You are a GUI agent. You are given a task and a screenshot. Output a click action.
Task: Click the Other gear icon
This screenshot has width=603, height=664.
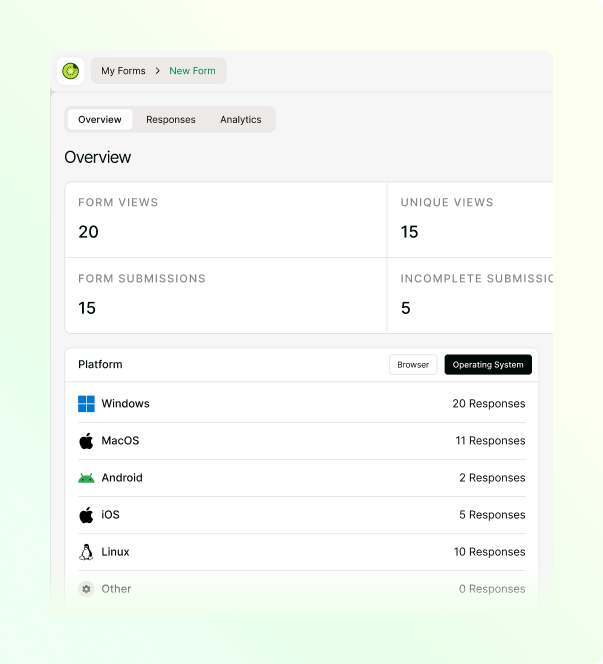(86, 589)
